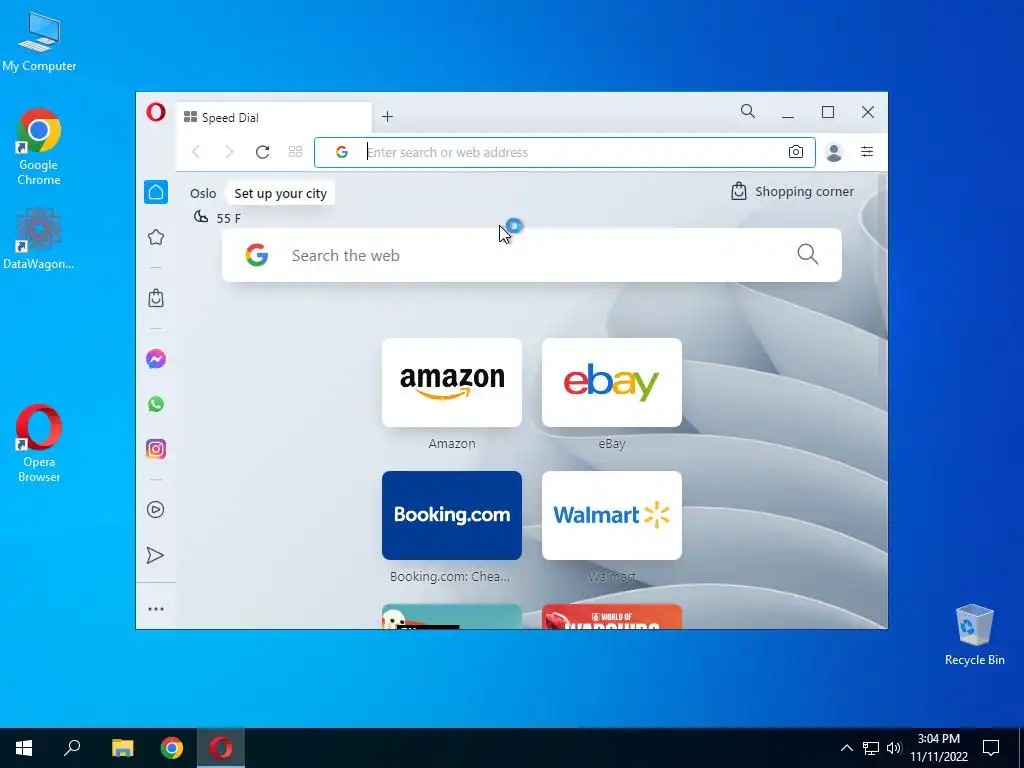
Task: Click the network tray icon
Action: (x=871, y=748)
